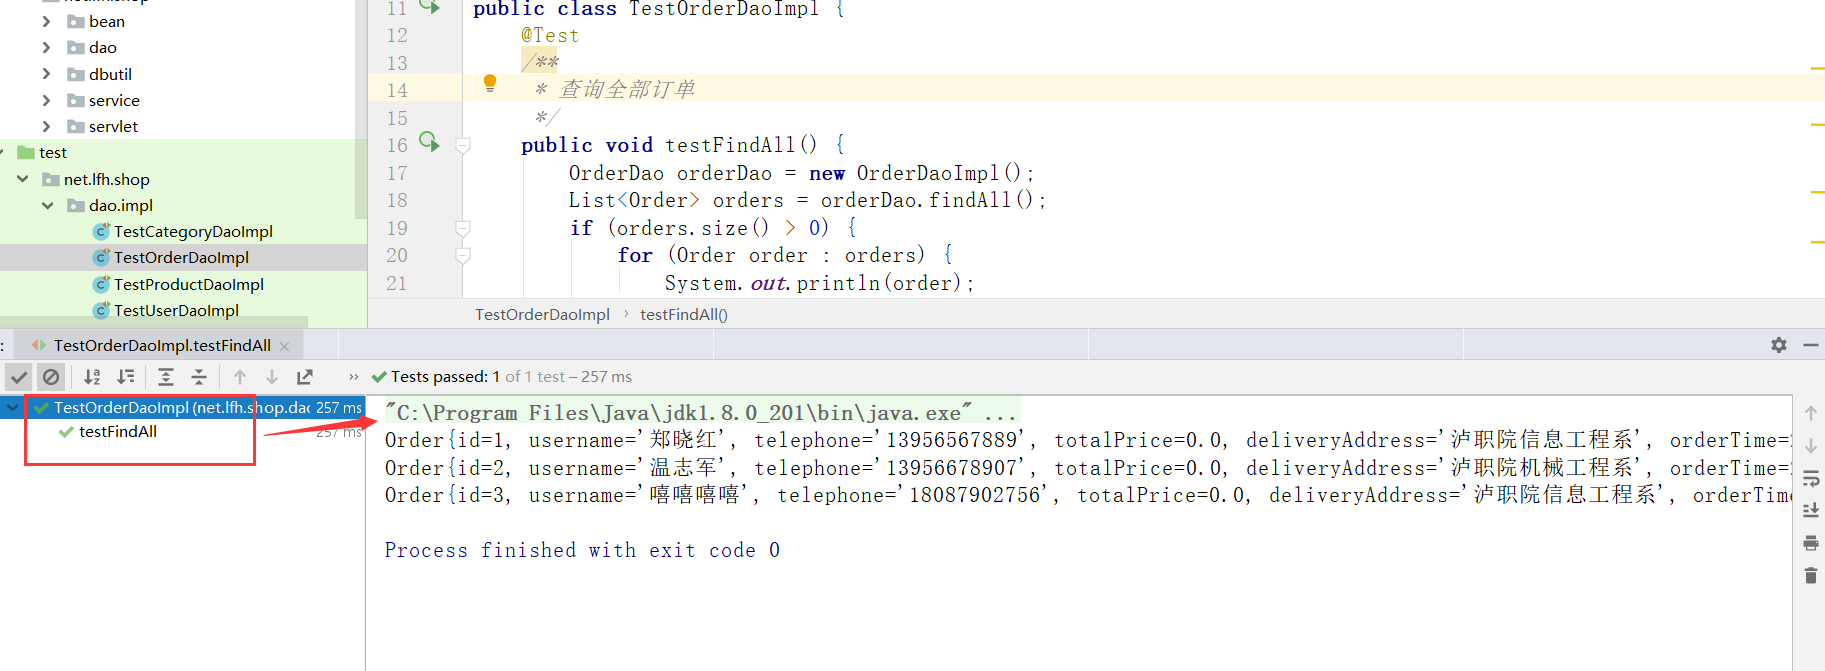Sort test results alphabetically
Viewport: 1825px width, 671px height.
pos(92,377)
